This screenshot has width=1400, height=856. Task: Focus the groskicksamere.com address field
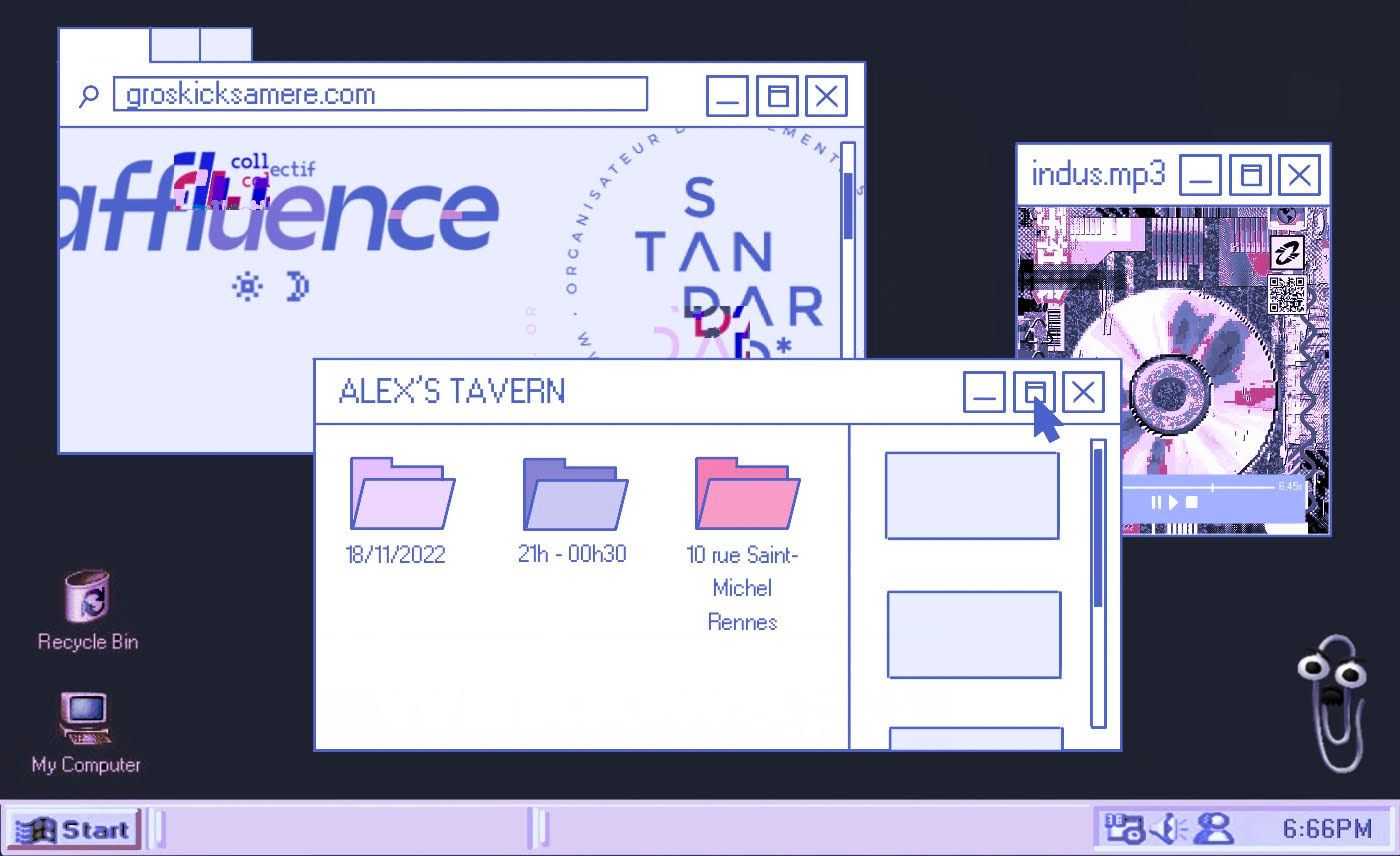[x=380, y=95]
